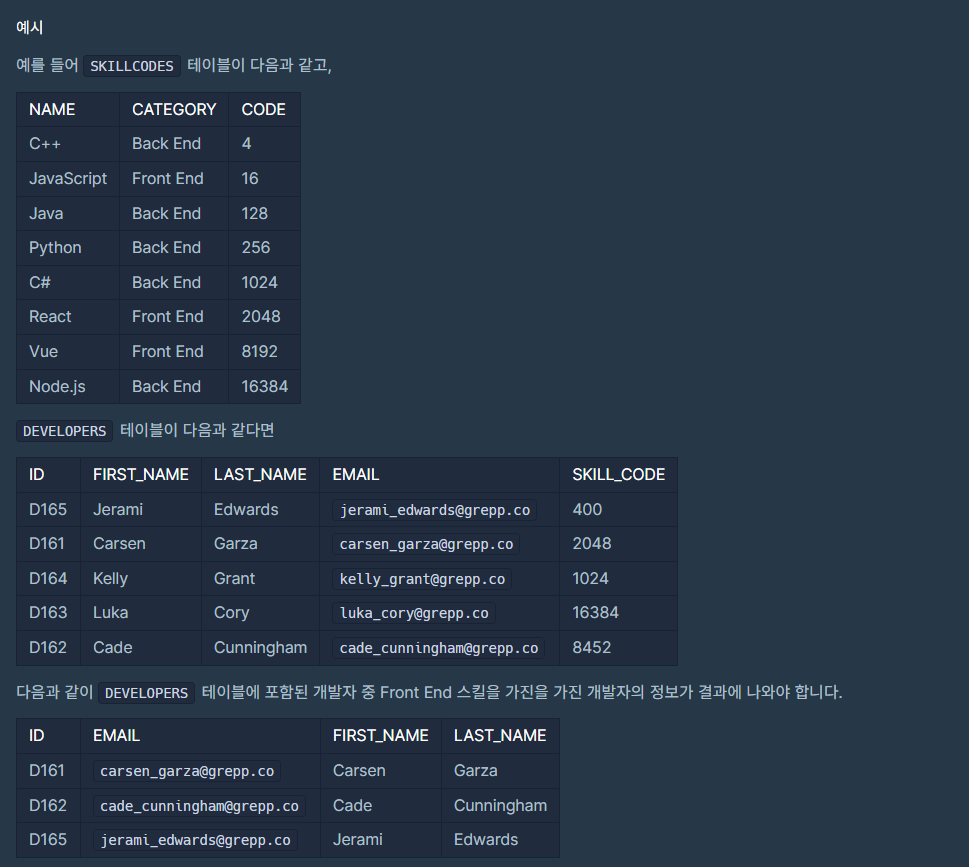Click D165 in the result table

point(48,840)
